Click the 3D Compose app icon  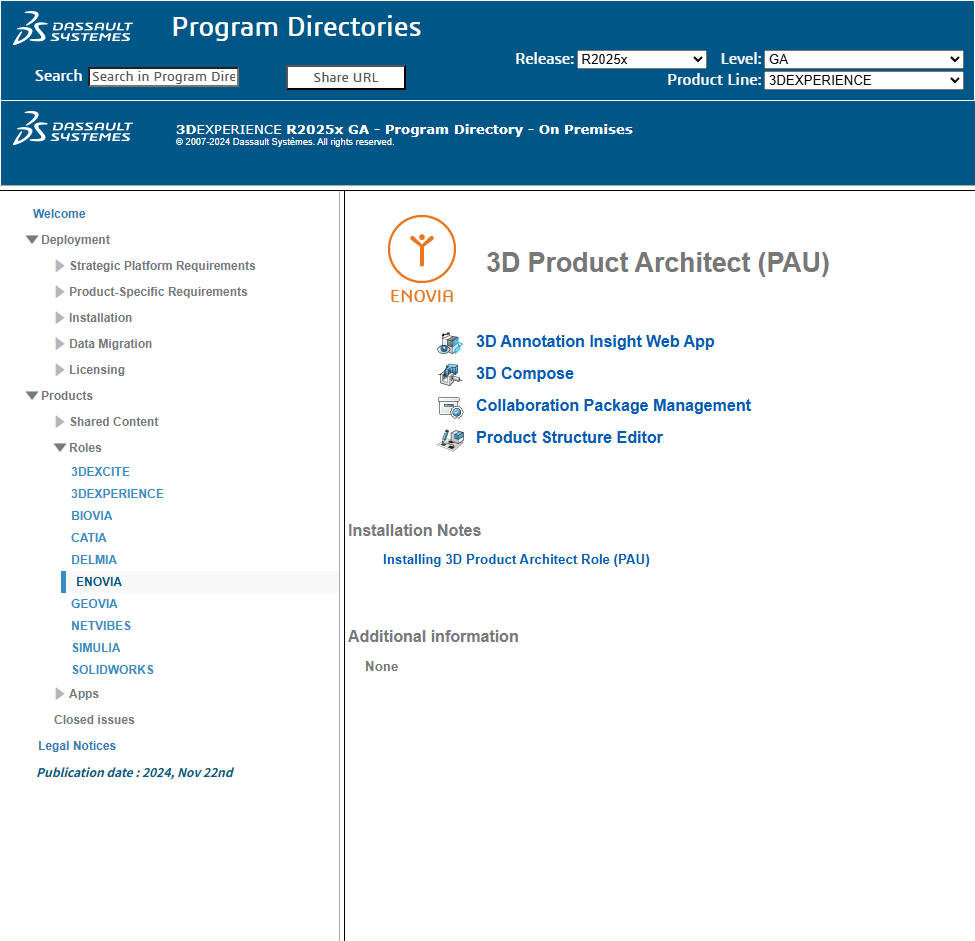[x=450, y=374]
